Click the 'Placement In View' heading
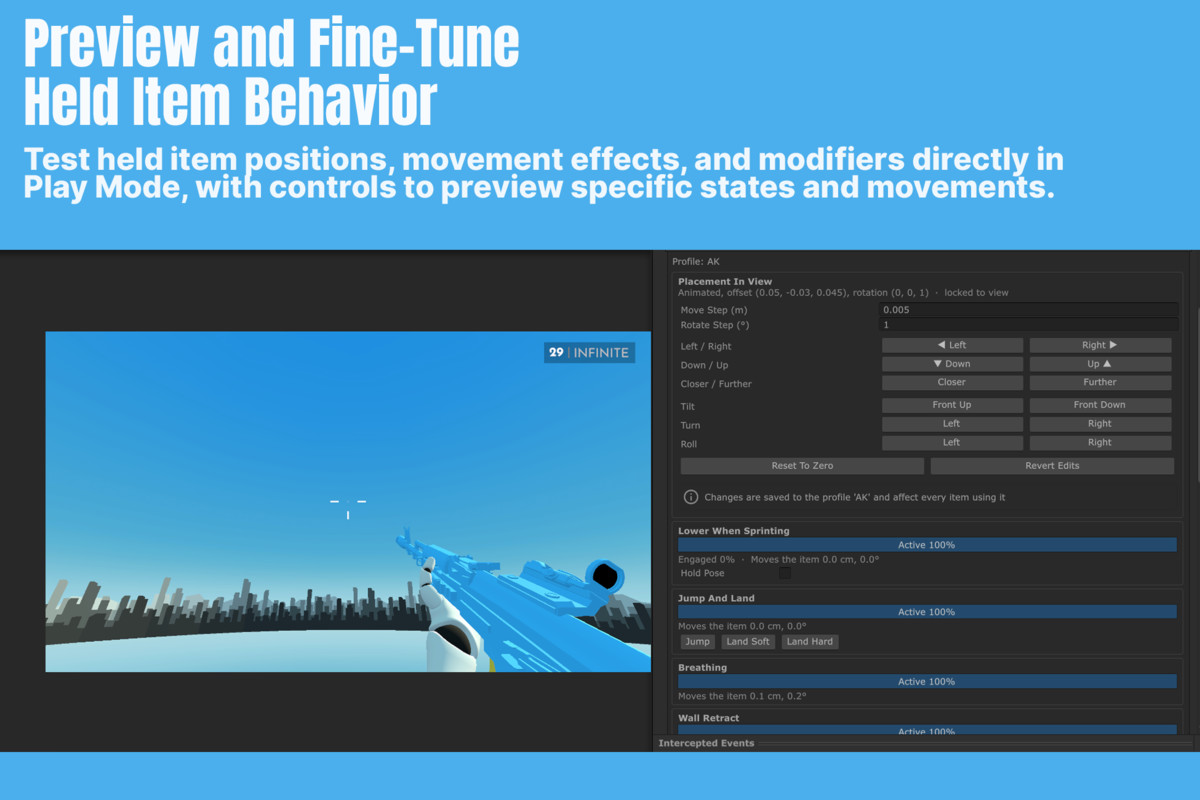This screenshot has width=1200, height=800. (725, 282)
